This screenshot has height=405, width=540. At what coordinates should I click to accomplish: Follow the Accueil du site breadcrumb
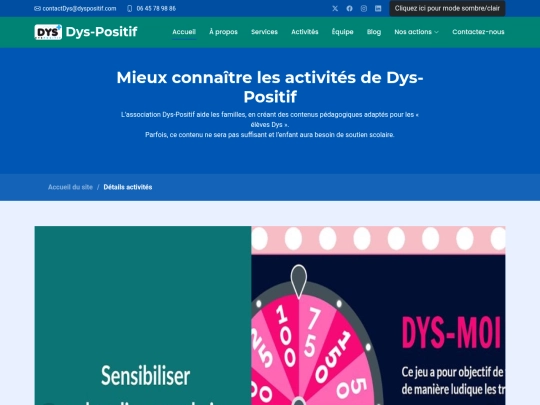pyautogui.click(x=70, y=187)
